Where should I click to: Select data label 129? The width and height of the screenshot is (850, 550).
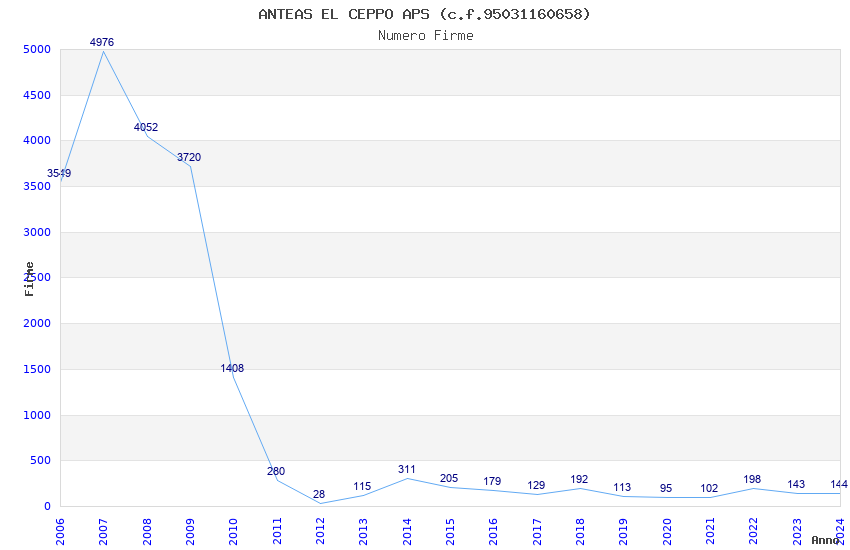click(x=536, y=486)
